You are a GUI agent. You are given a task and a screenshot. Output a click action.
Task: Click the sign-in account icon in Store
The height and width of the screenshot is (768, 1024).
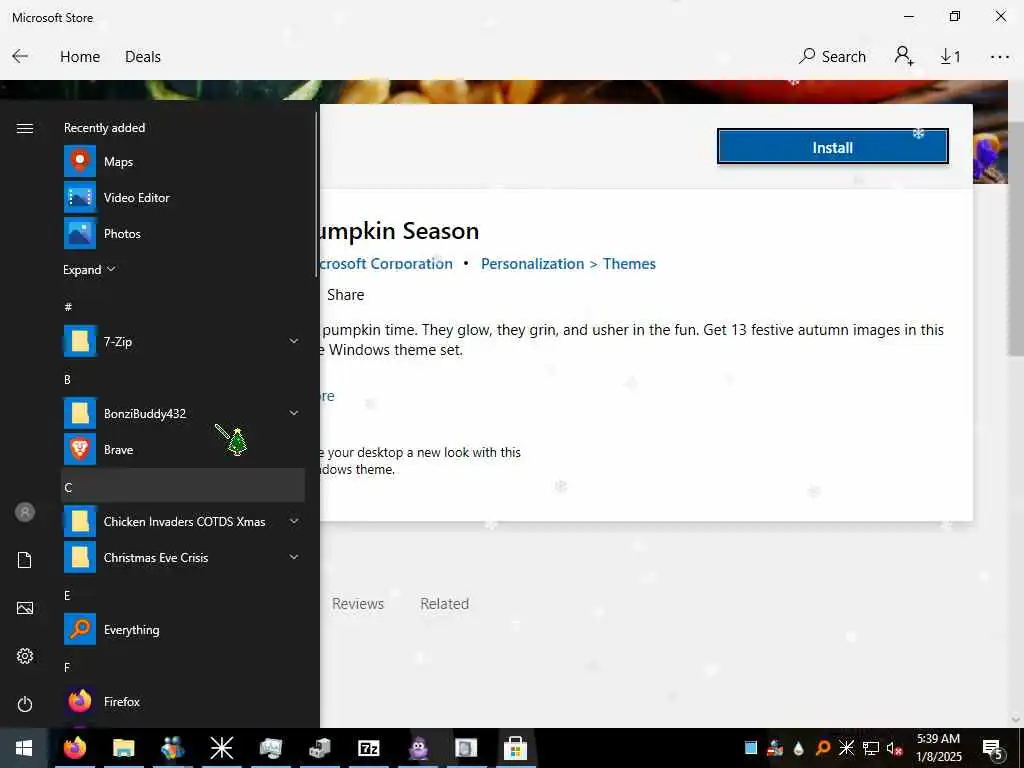pos(904,56)
